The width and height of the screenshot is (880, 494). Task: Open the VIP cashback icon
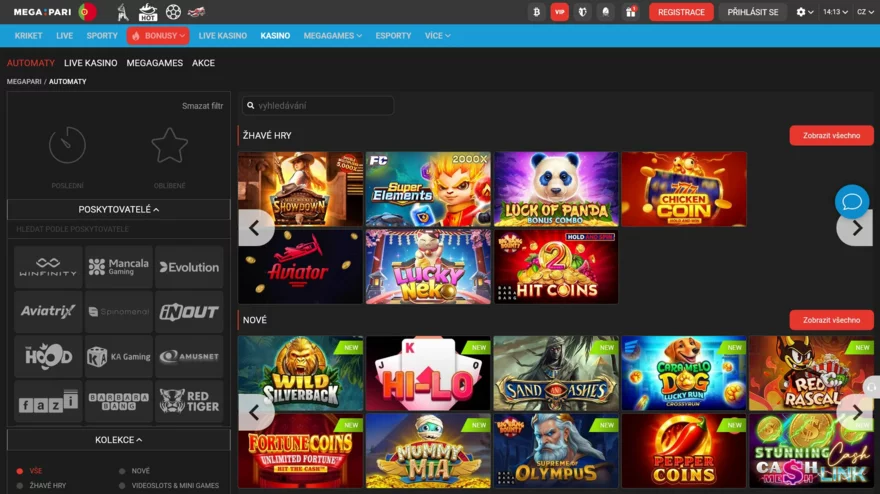pyautogui.click(x=560, y=12)
